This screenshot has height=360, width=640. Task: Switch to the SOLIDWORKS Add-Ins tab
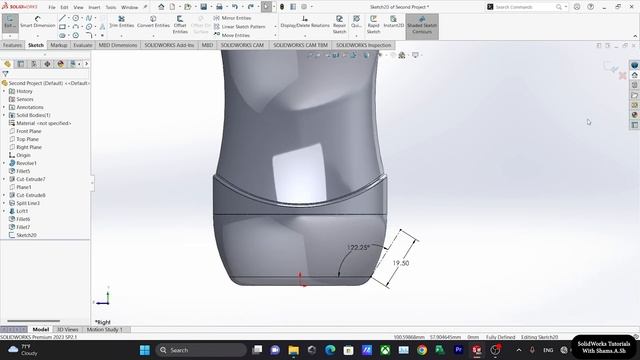pos(169,45)
